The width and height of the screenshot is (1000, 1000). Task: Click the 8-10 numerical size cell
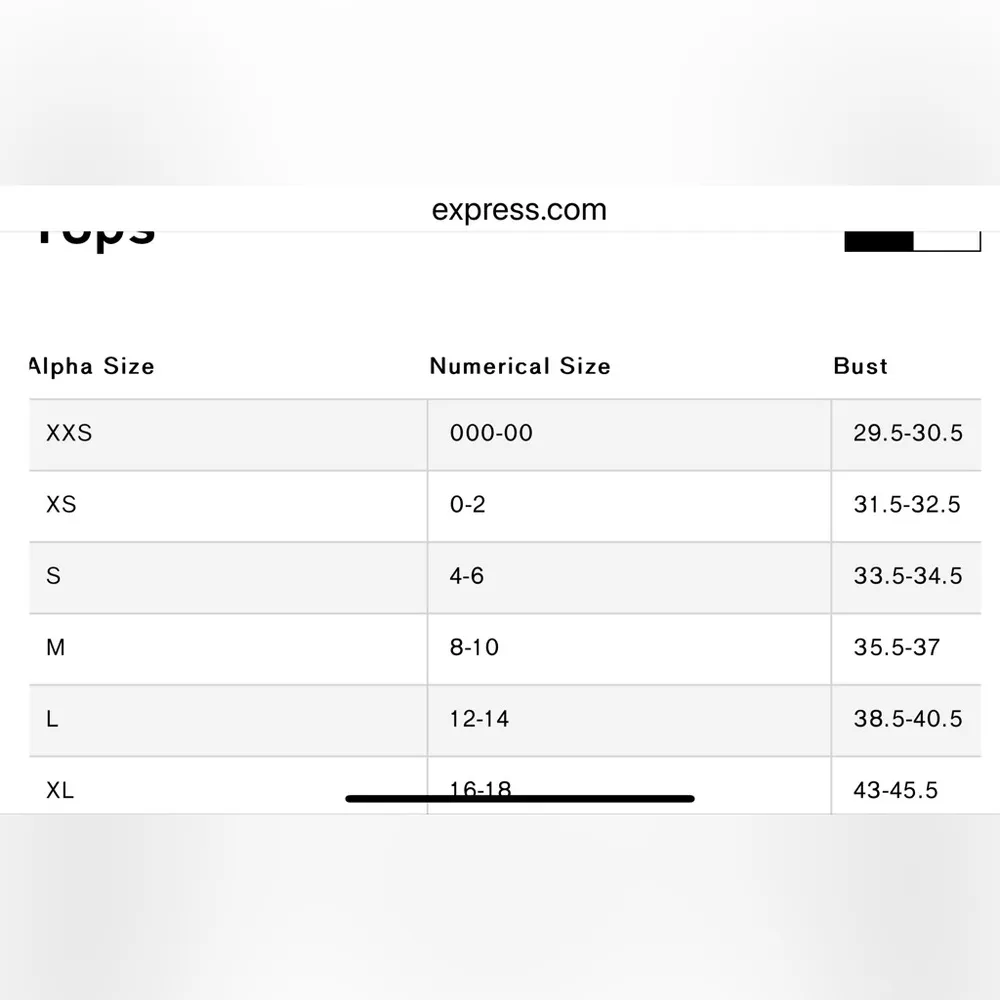pyautogui.click(x=474, y=648)
